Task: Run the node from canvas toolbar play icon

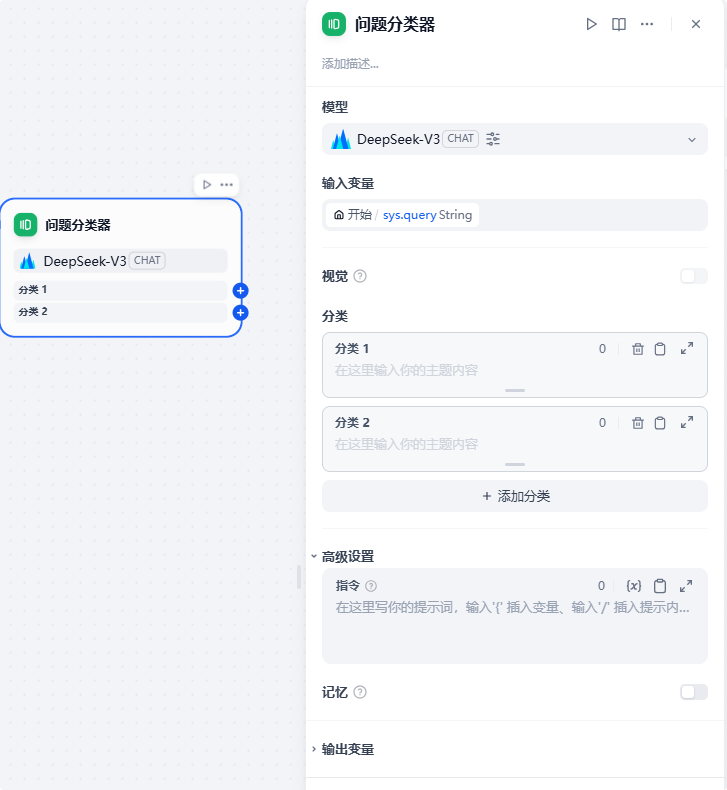Action: (207, 185)
